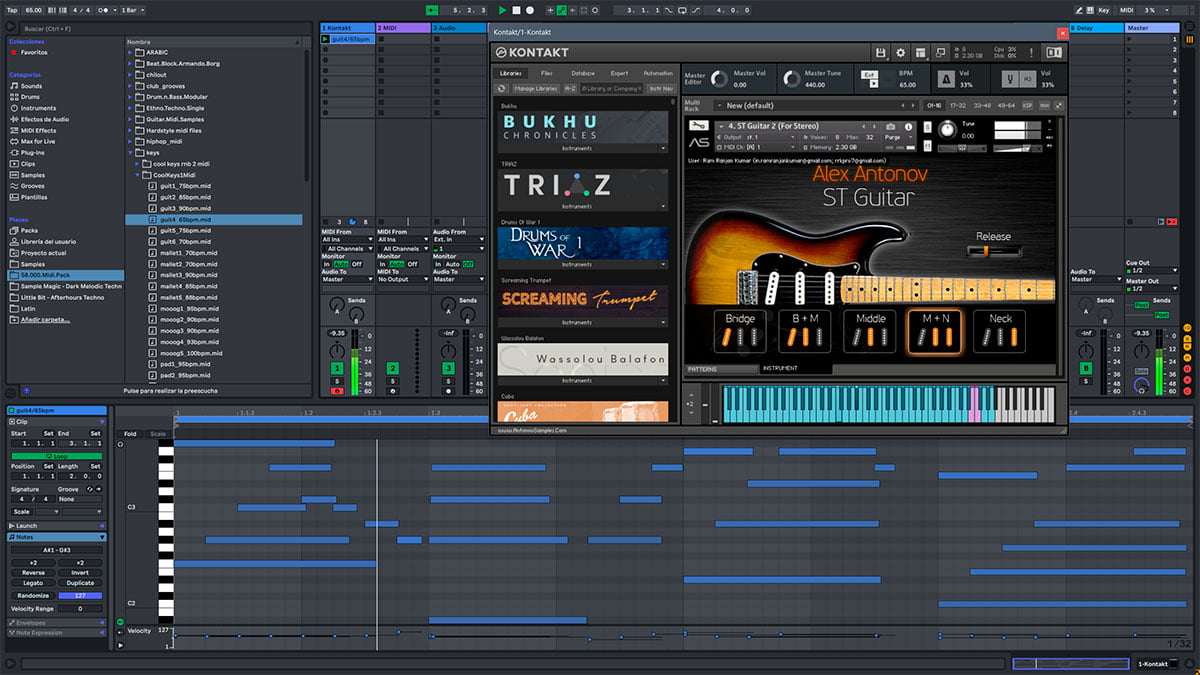Open instrument edit wrench icon
The image size is (1200, 675).
[x=699, y=126]
